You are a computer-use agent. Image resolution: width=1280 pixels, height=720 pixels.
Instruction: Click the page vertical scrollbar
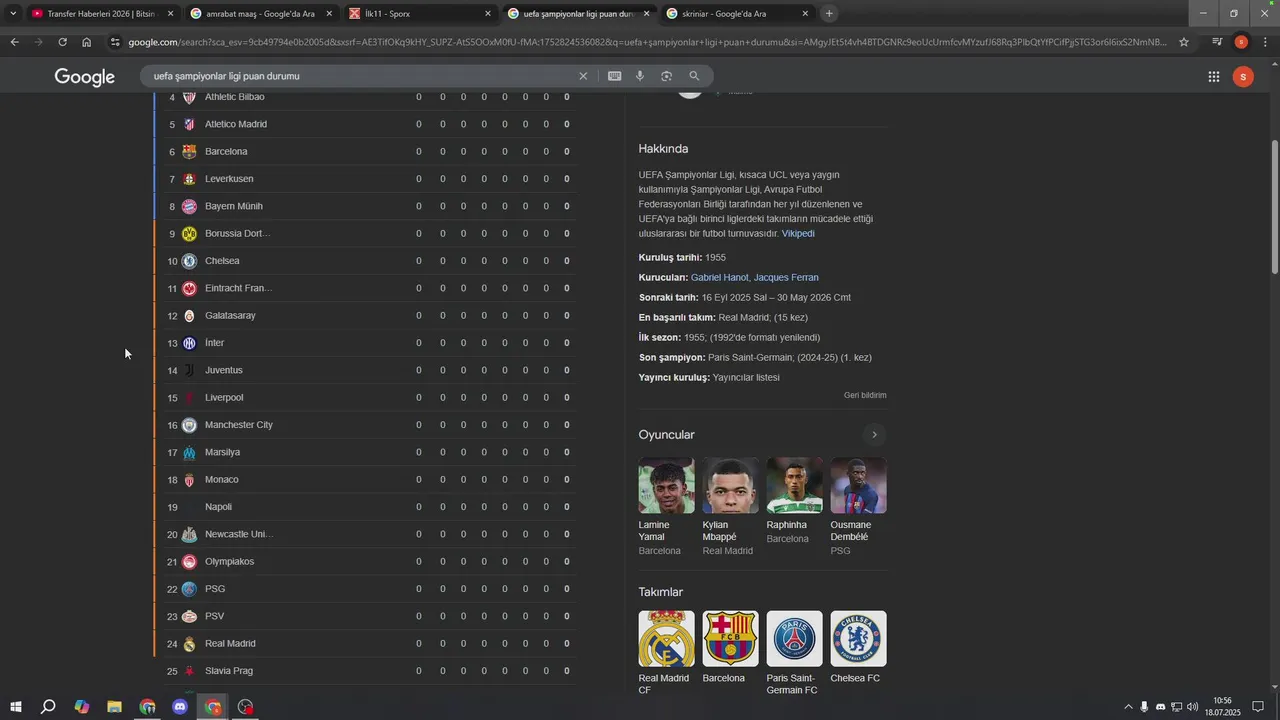(1274, 208)
